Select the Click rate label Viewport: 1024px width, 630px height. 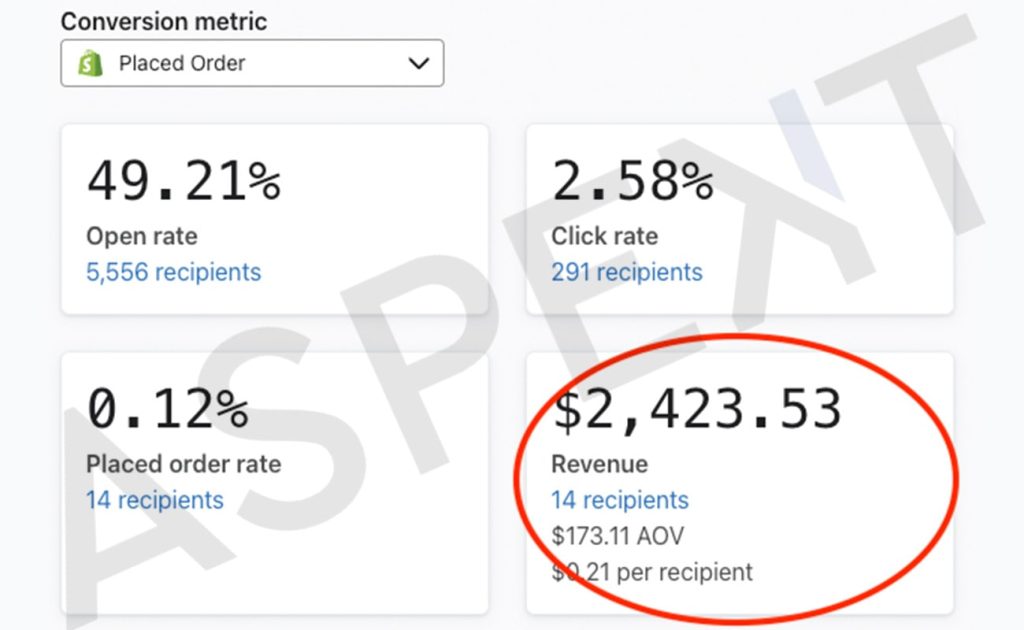[x=604, y=236]
